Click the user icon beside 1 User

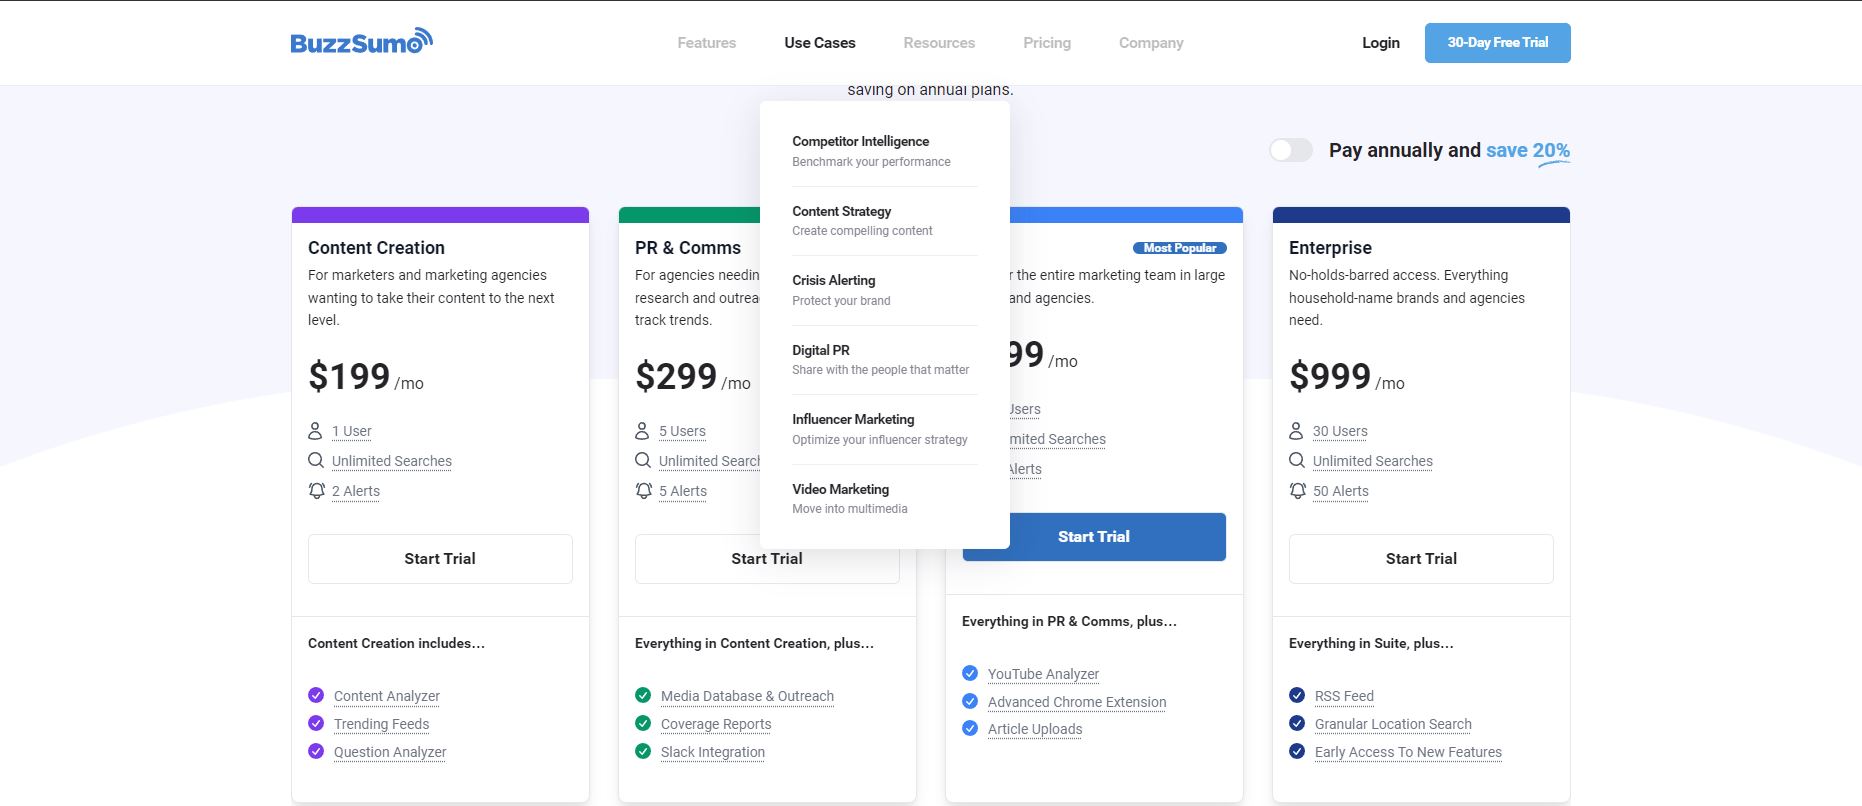point(315,431)
